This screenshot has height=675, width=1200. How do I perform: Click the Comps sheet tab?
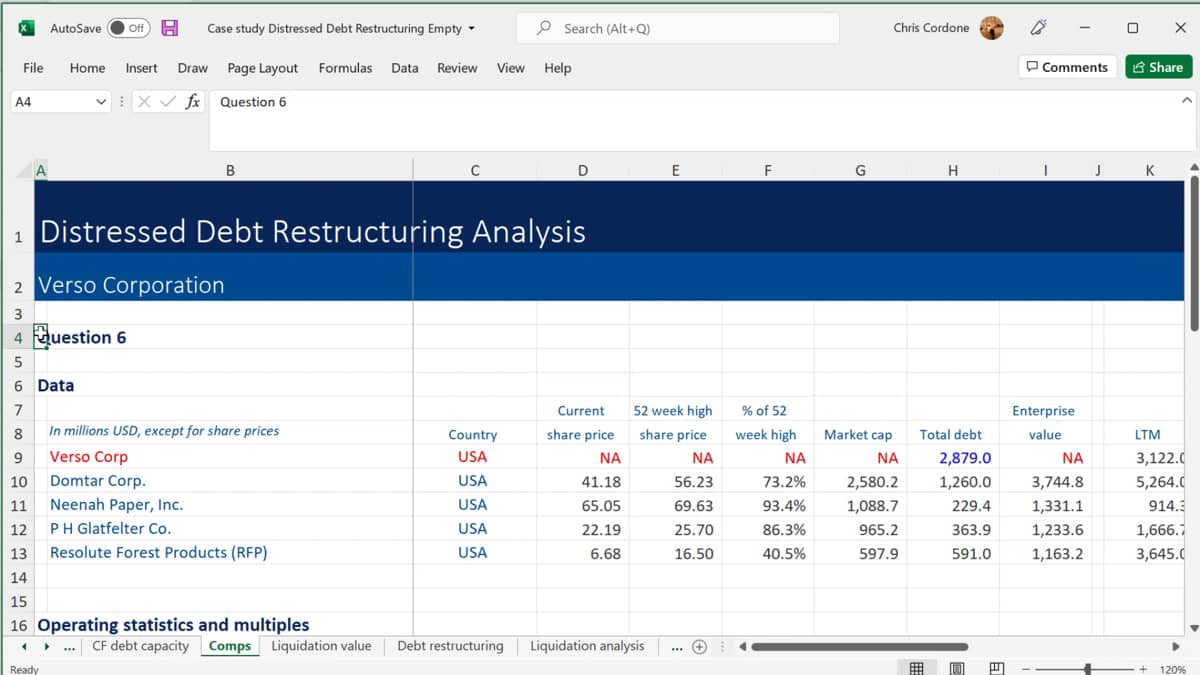click(230, 646)
